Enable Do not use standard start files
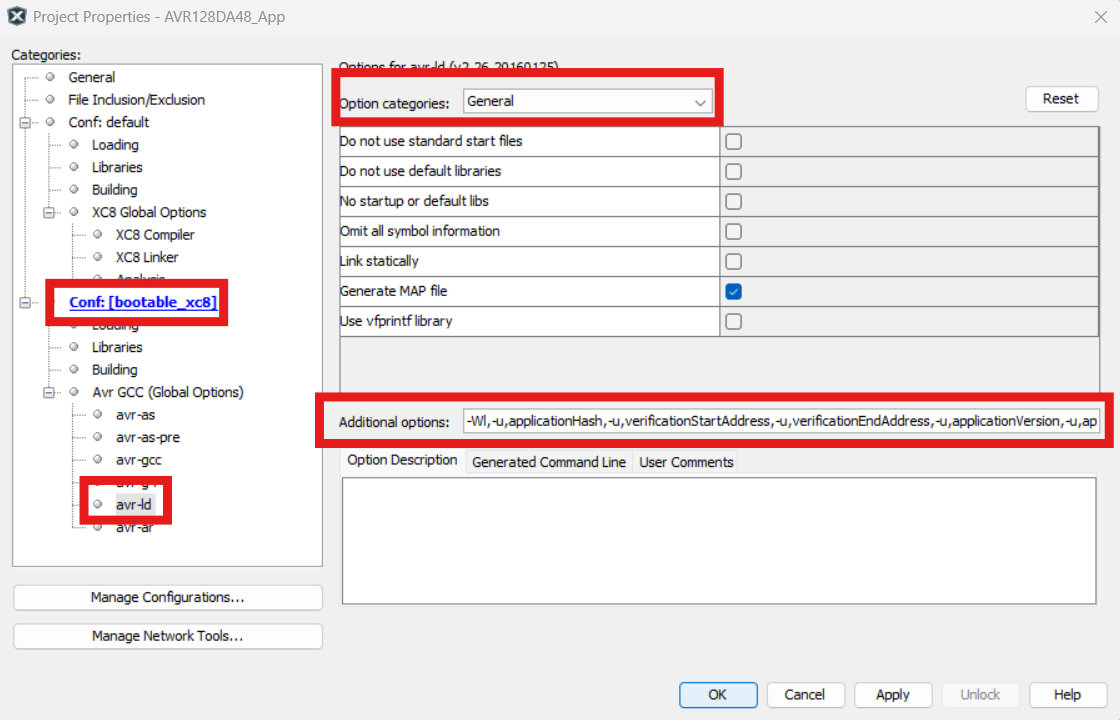This screenshot has height=720, width=1120. (x=733, y=141)
